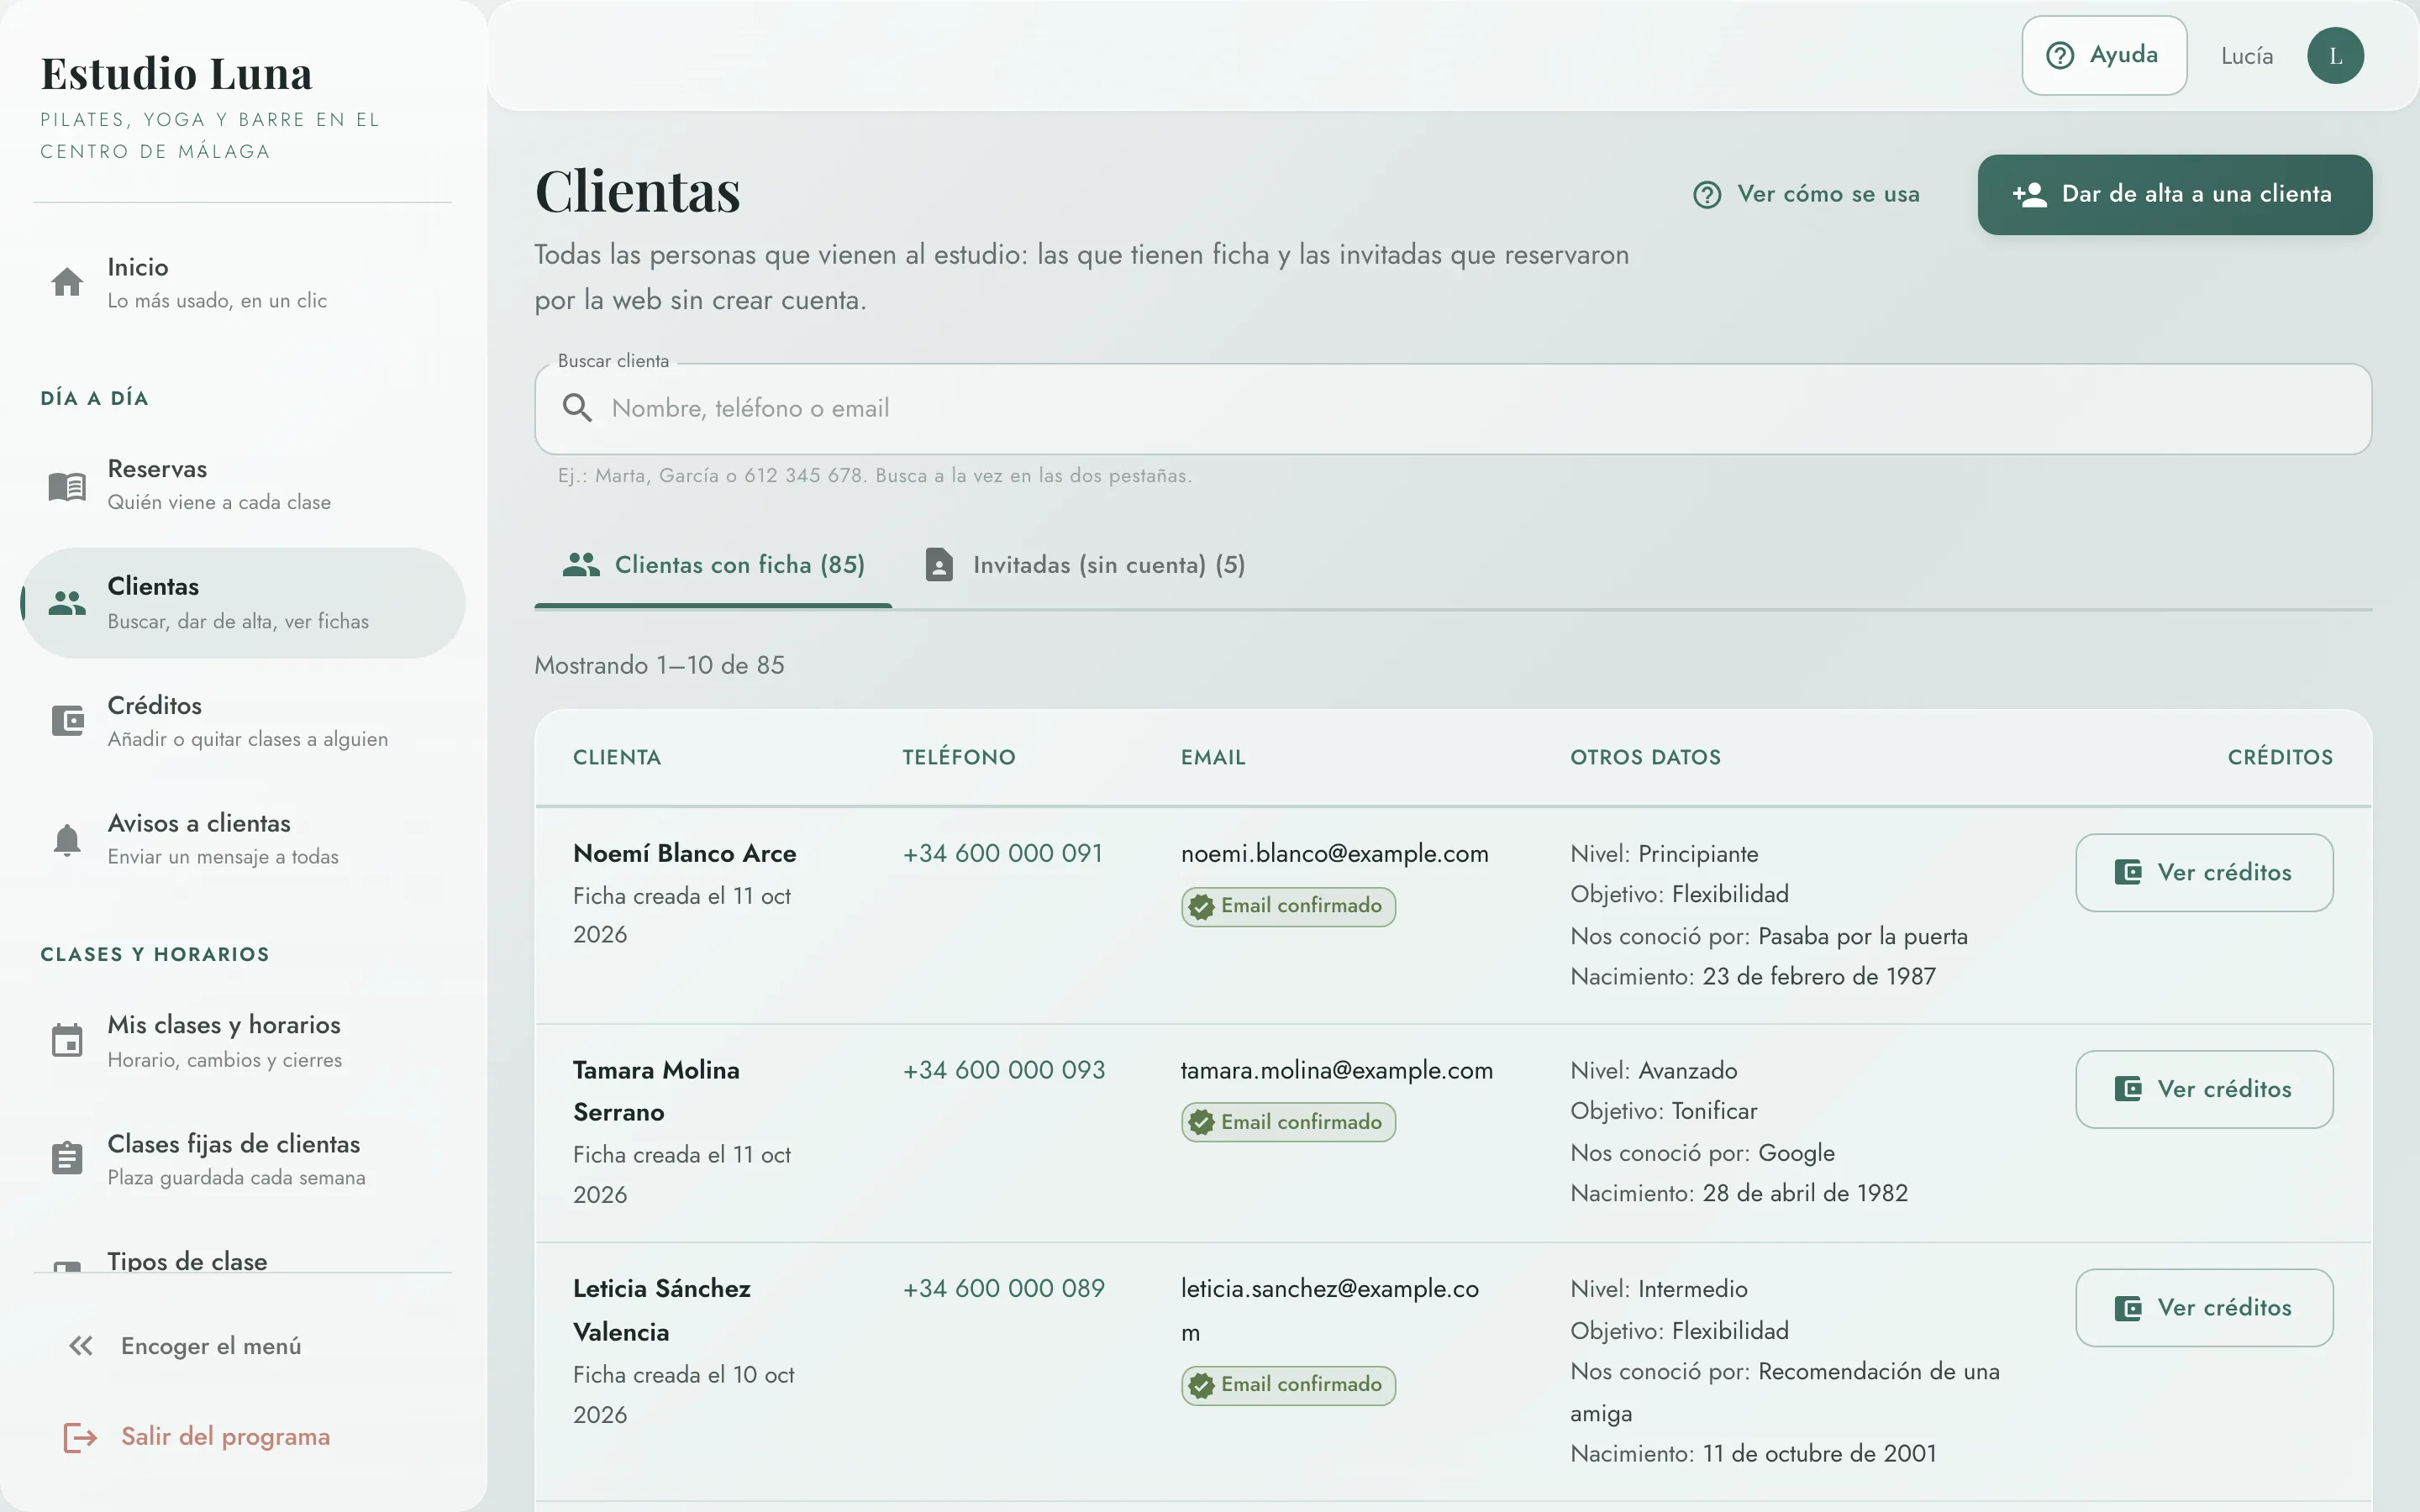Switch to Invitadas (sin cuenta) tab
This screenshot has width=2420, height=1512.
pos(1084,565)
